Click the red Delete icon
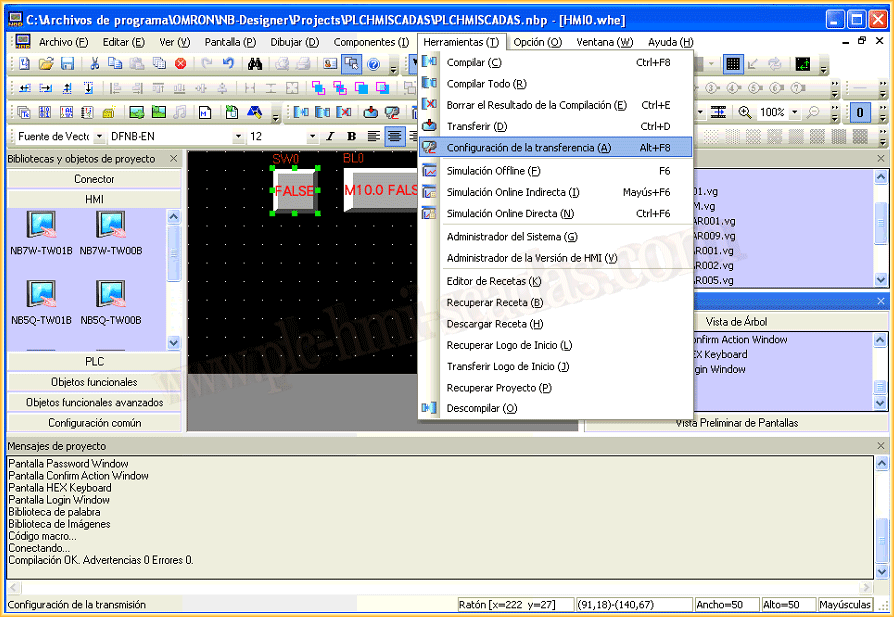This screenshot has height=617, width=894. (x=180, y=63)
